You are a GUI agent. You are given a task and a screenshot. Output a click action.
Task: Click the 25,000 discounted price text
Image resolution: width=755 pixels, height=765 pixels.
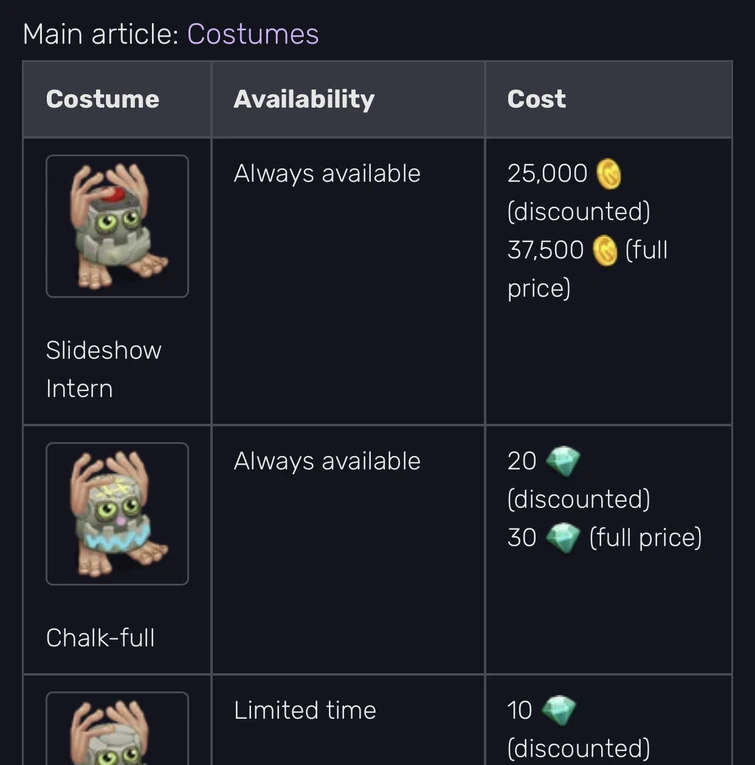tap(547, 174)
